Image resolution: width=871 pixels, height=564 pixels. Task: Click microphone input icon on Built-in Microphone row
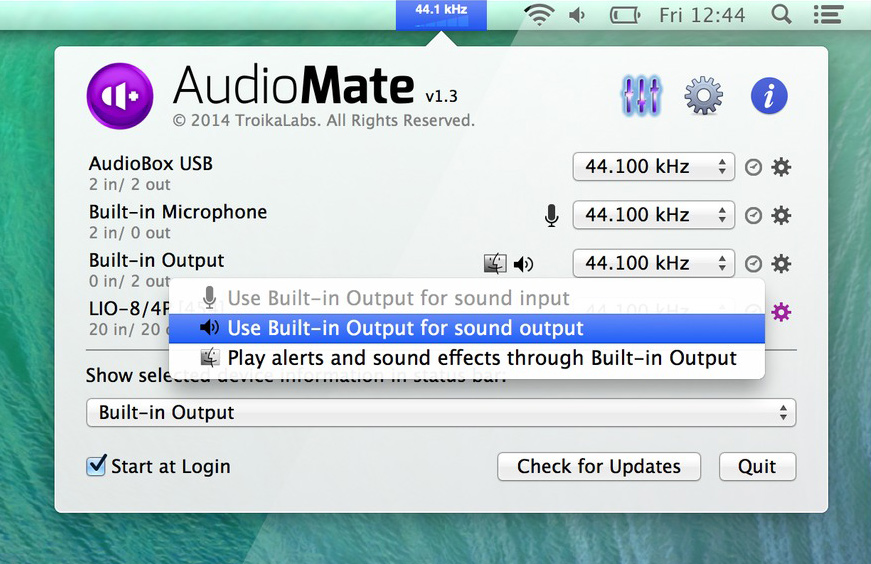pos(552,216)
